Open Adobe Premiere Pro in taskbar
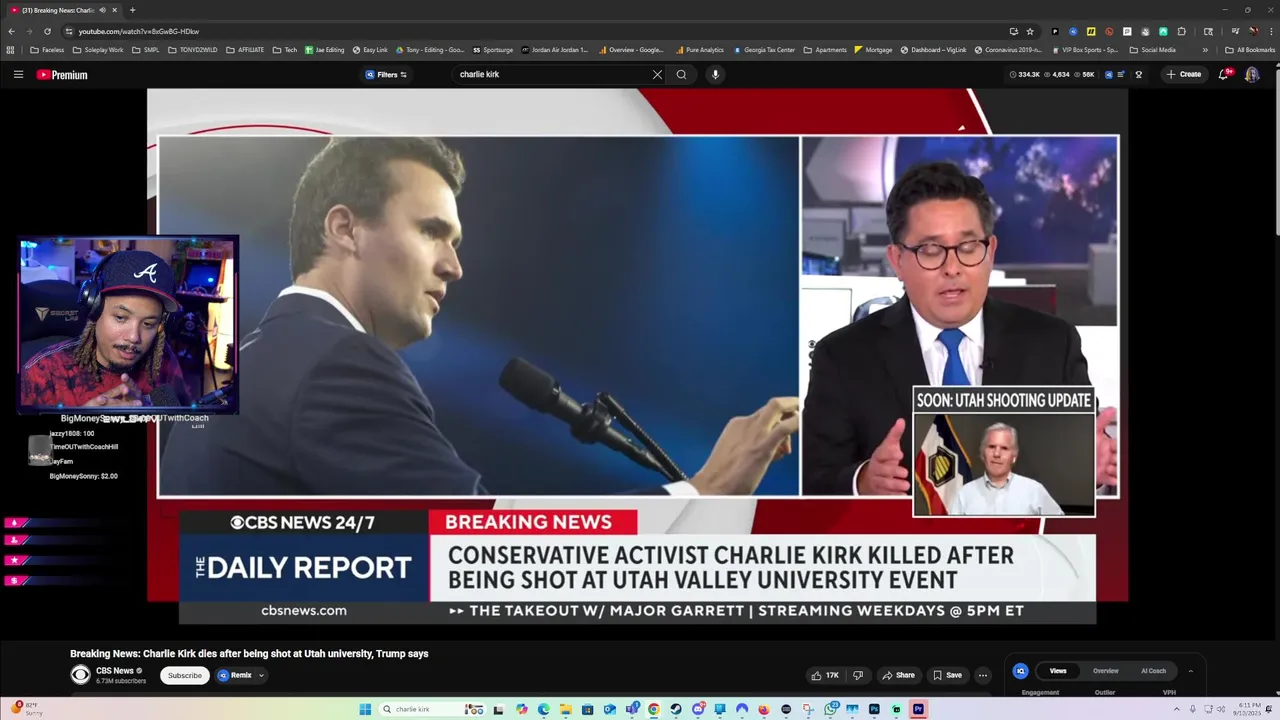Screen dimensions: 1280x720 pyautogui.click(x=918, y=709)
